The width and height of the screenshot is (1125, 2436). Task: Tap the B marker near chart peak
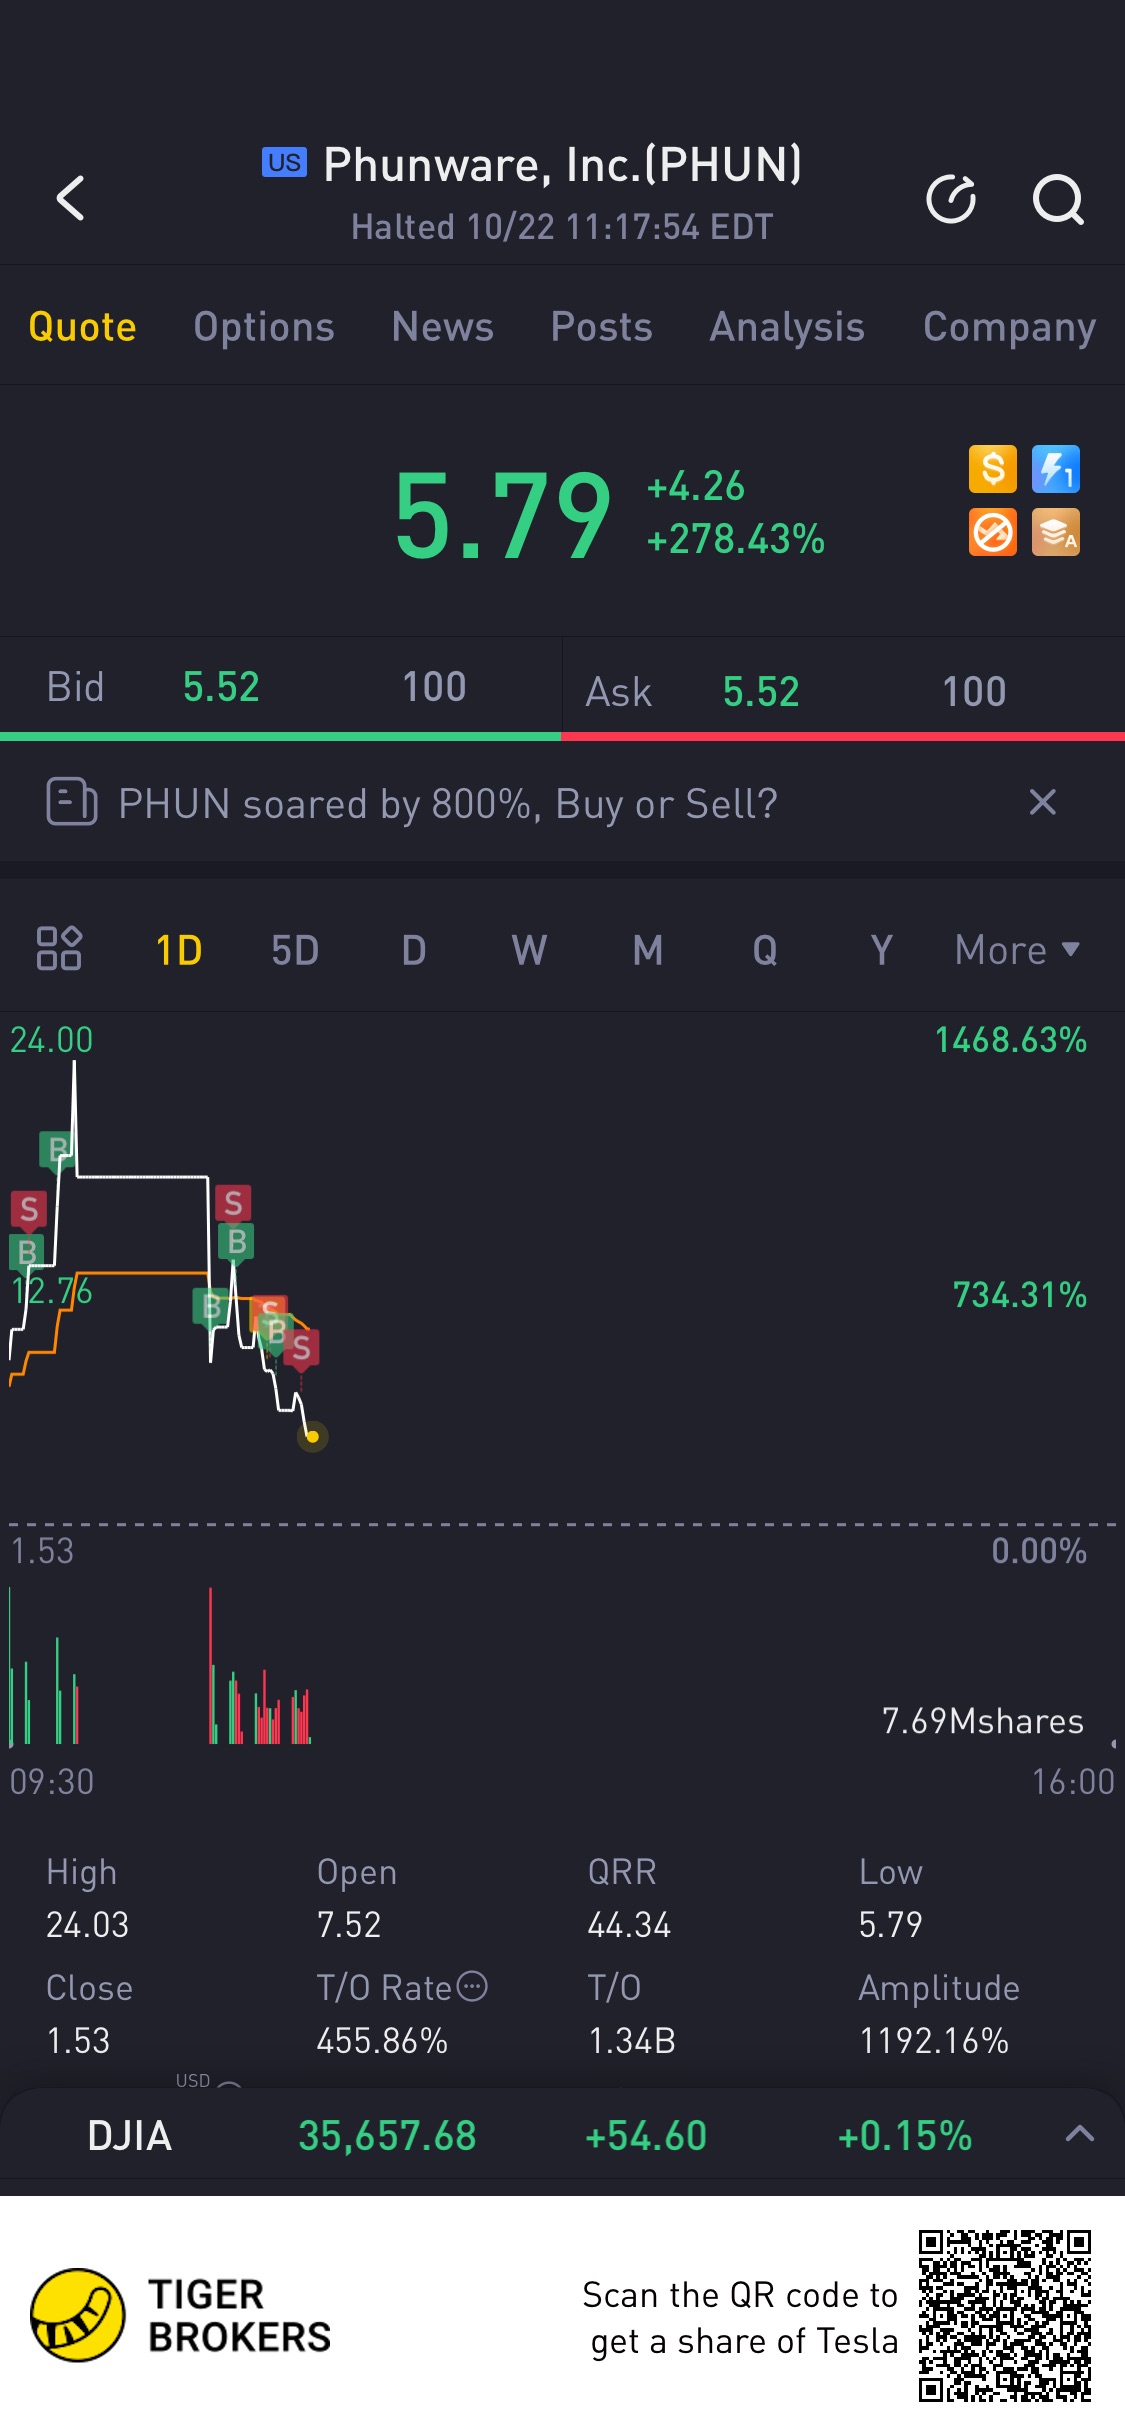(x=57, y=1149)
